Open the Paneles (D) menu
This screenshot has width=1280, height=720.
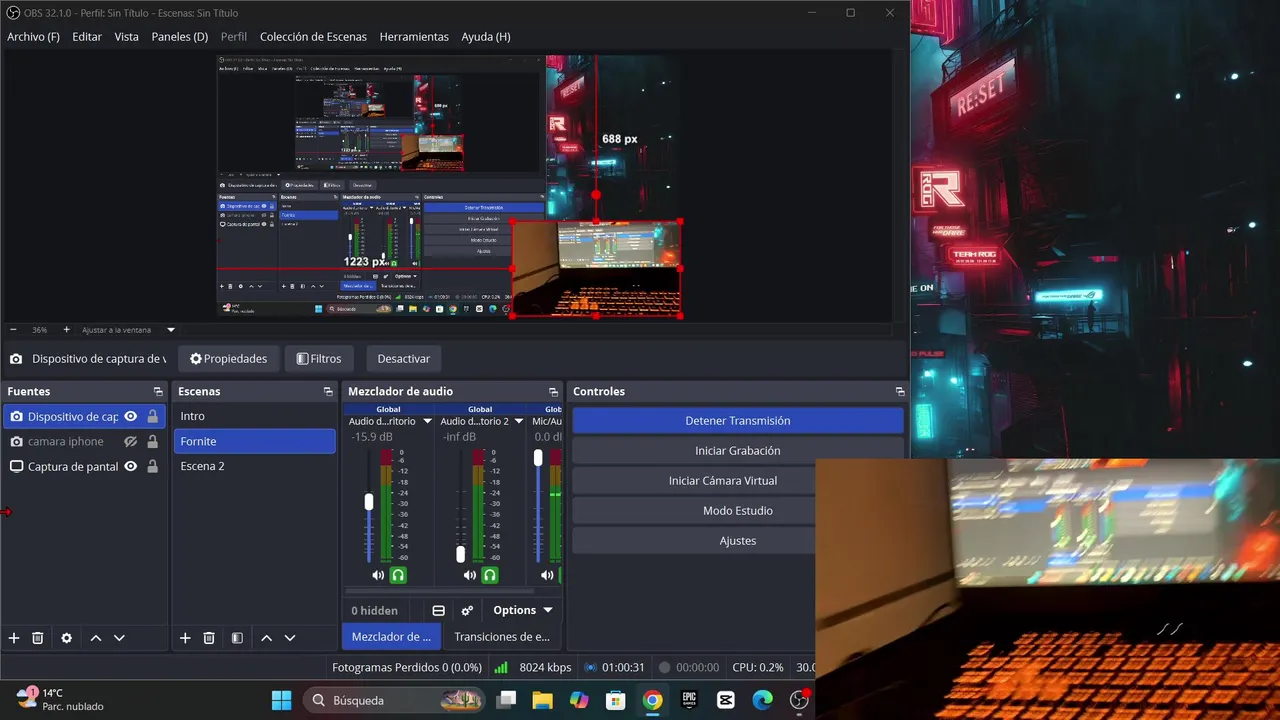[x=180, y=37]
